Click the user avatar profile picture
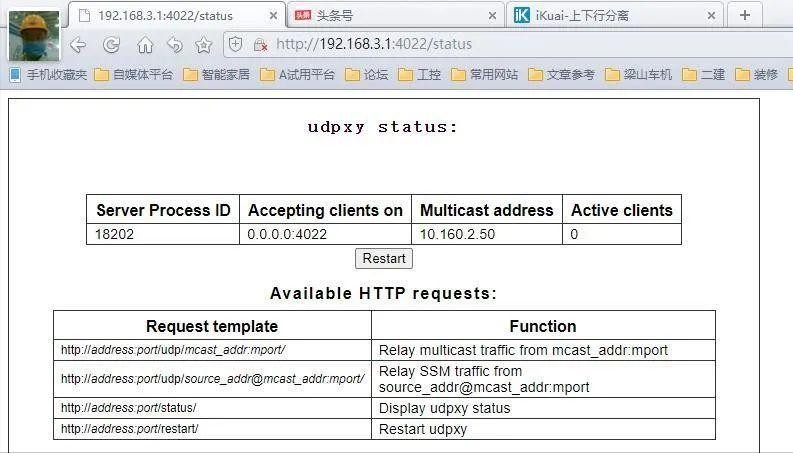The height and width of the screenshot is (453, 793). pos(33,34)
